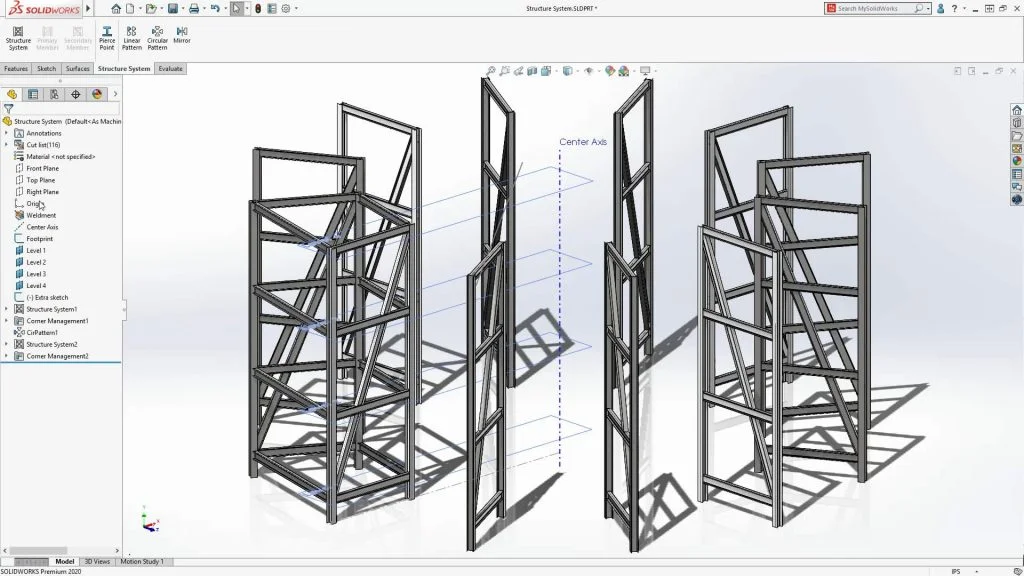This screenshot has width=1024, height=576.
Task: Expand the Structure System1 feature node
Action: (x=6, y=308)
